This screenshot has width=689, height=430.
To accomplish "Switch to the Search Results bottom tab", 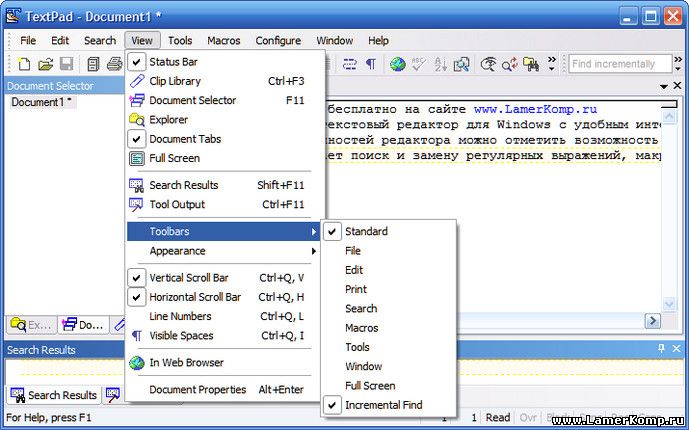I will pyautogui.click(x=53, y=395).
